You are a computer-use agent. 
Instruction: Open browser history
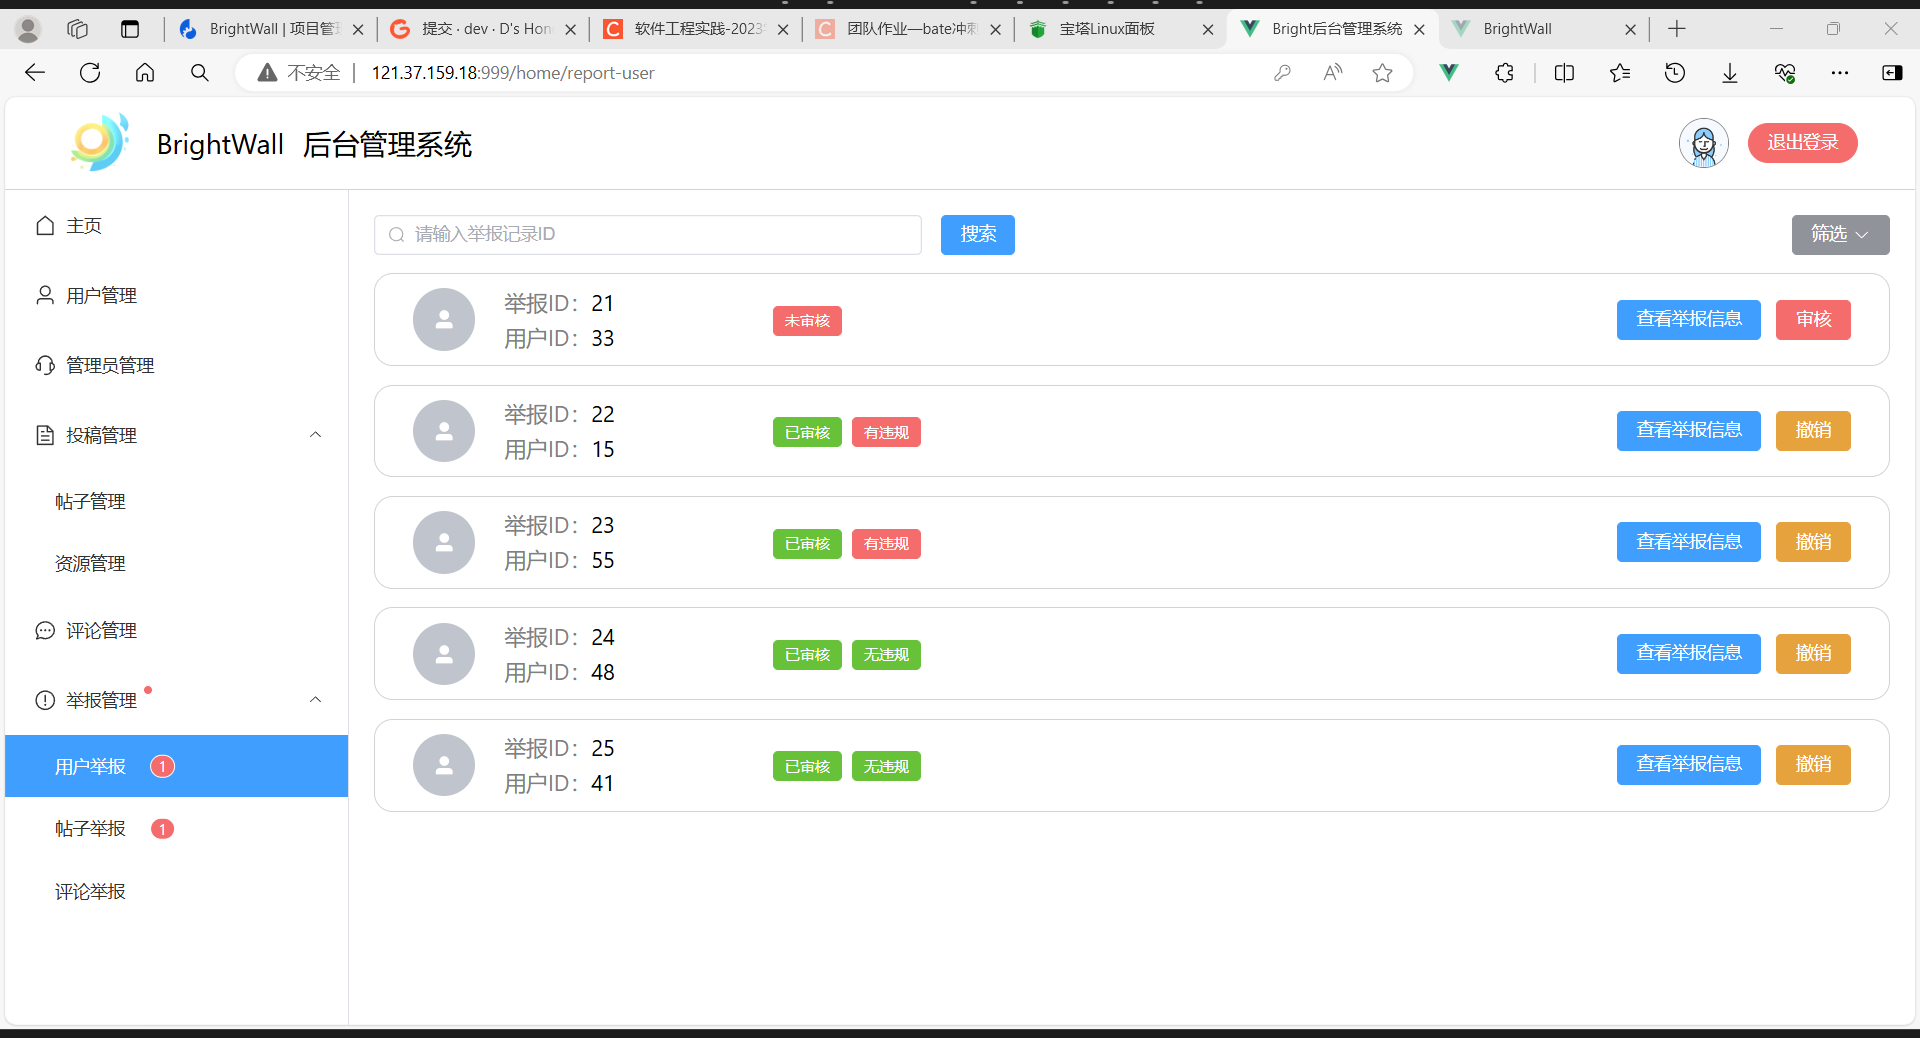[x=1675, y=72]
